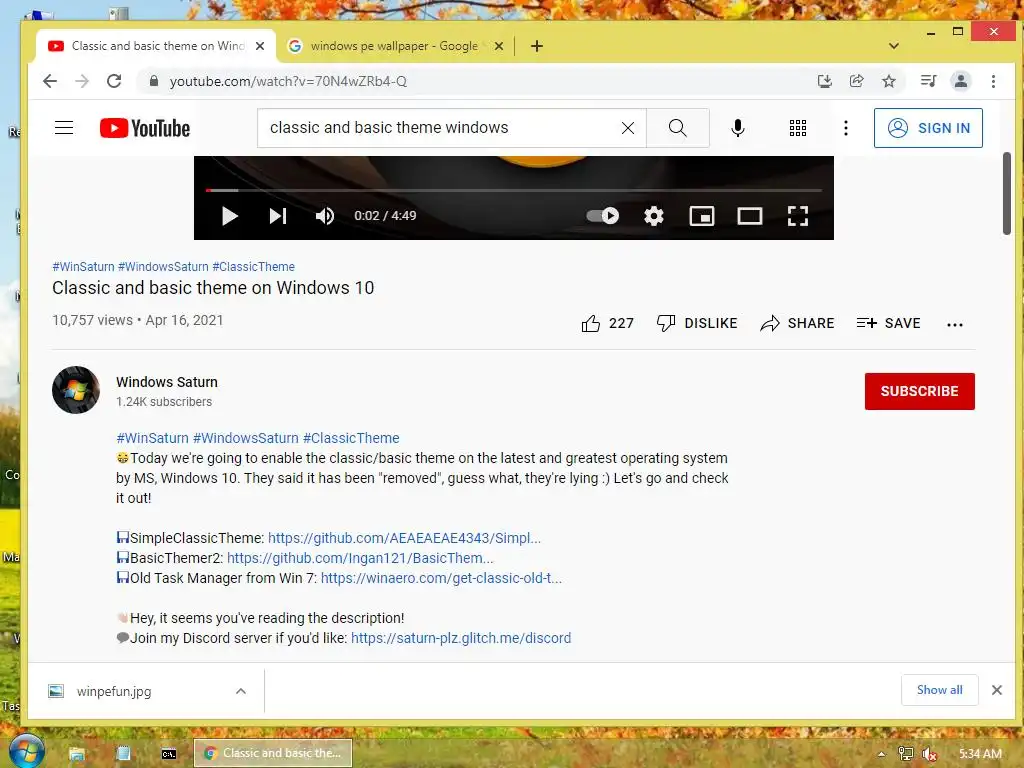Save the video to a playlist
The width and height of the screenshot is (1024, 768).
point(889,323)
